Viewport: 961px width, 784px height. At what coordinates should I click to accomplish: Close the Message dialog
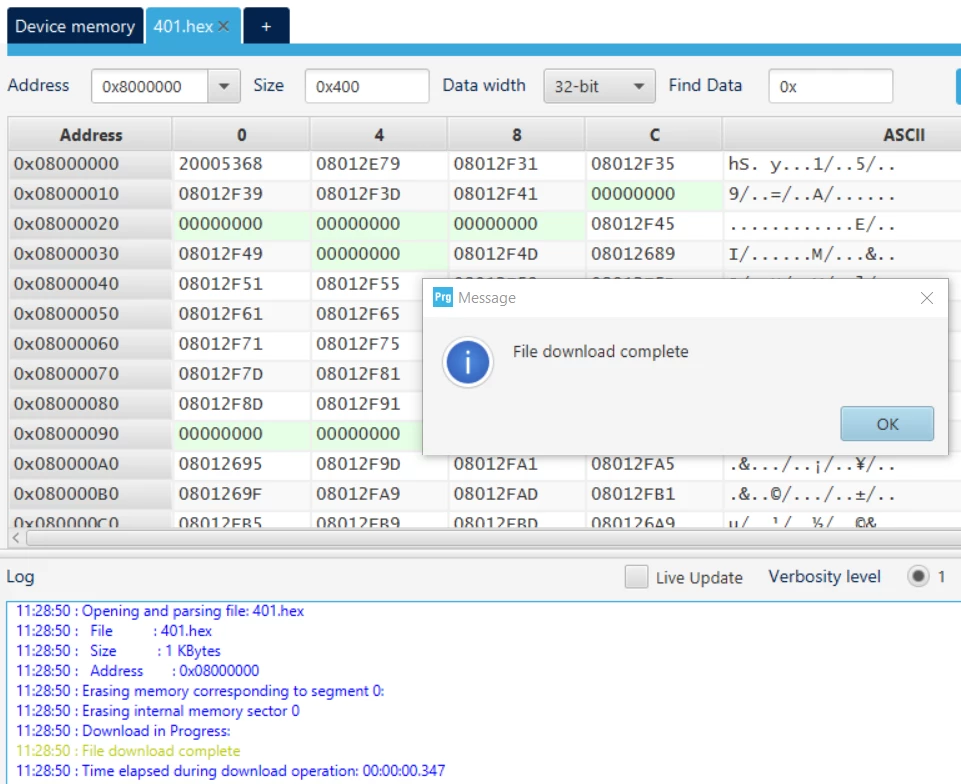click(x=927, y=298)
